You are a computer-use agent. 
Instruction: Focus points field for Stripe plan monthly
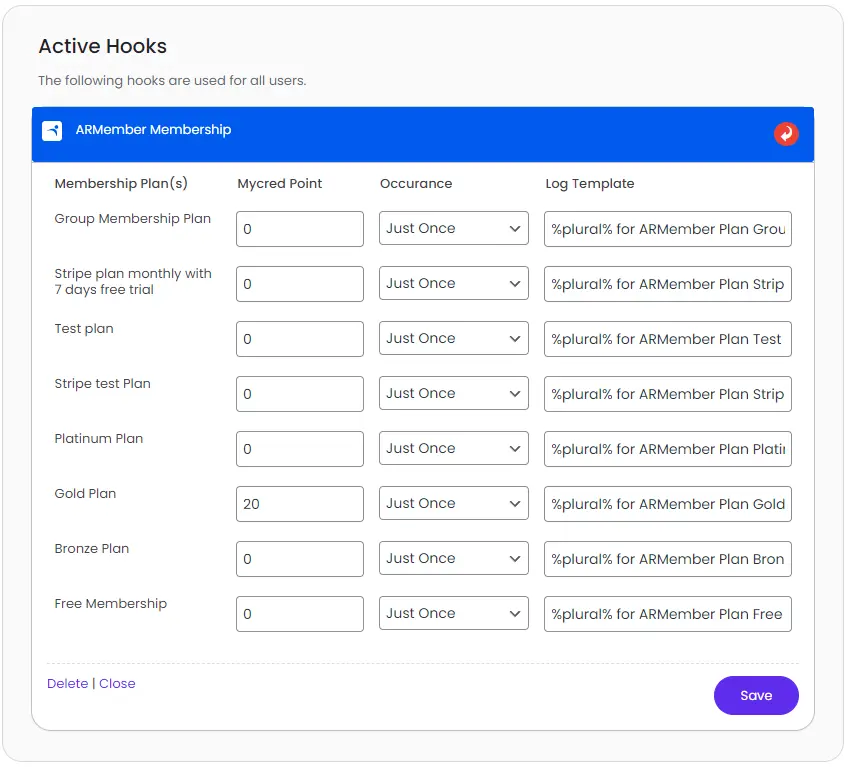click(300, 284)
